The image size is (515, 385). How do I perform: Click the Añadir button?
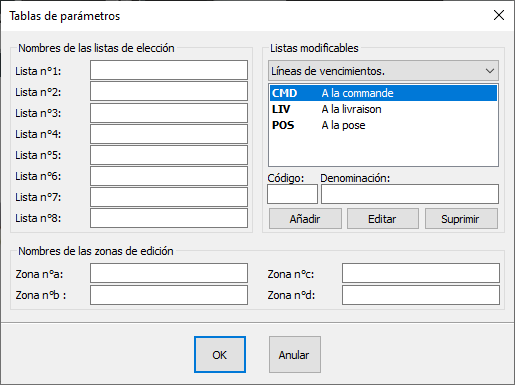coord(305,219)
